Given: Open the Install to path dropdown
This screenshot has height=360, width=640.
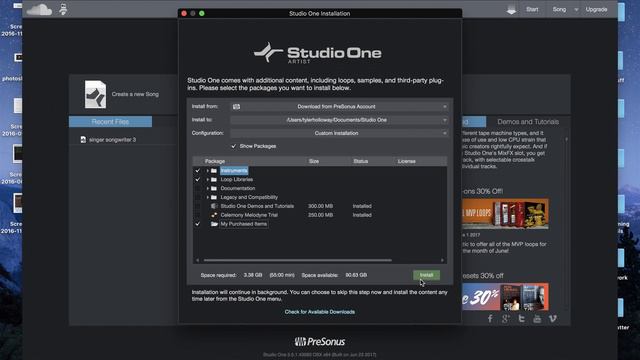Looking at the screenshot, I should tap(339, 120).
